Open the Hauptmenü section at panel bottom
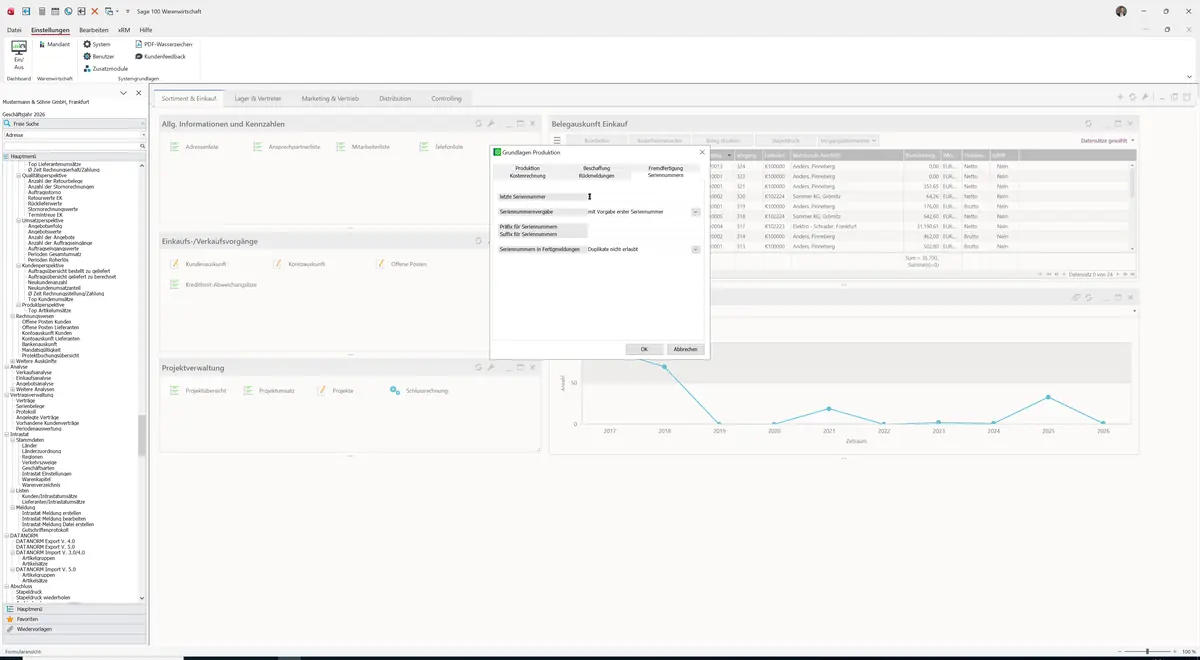The image size is (1200, 660). point(75,609)
